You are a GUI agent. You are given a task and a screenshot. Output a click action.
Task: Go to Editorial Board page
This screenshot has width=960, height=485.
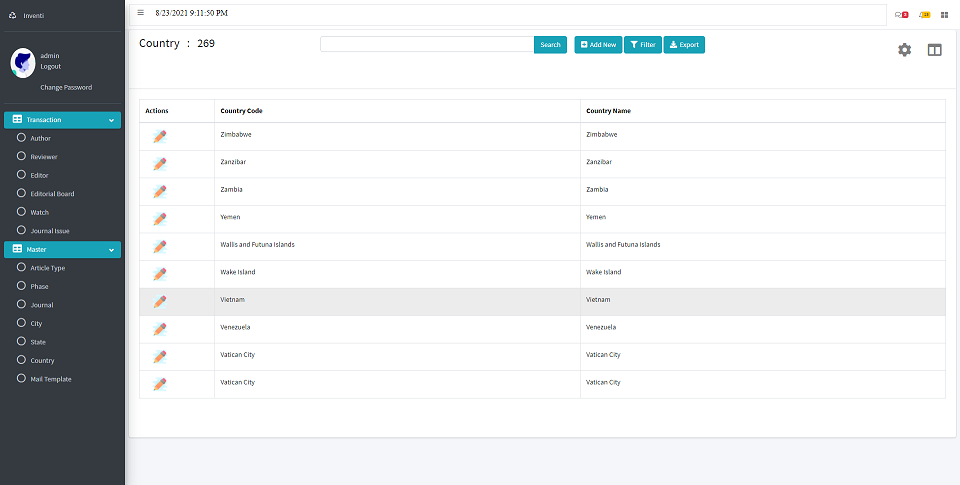[x=52, y=194]
